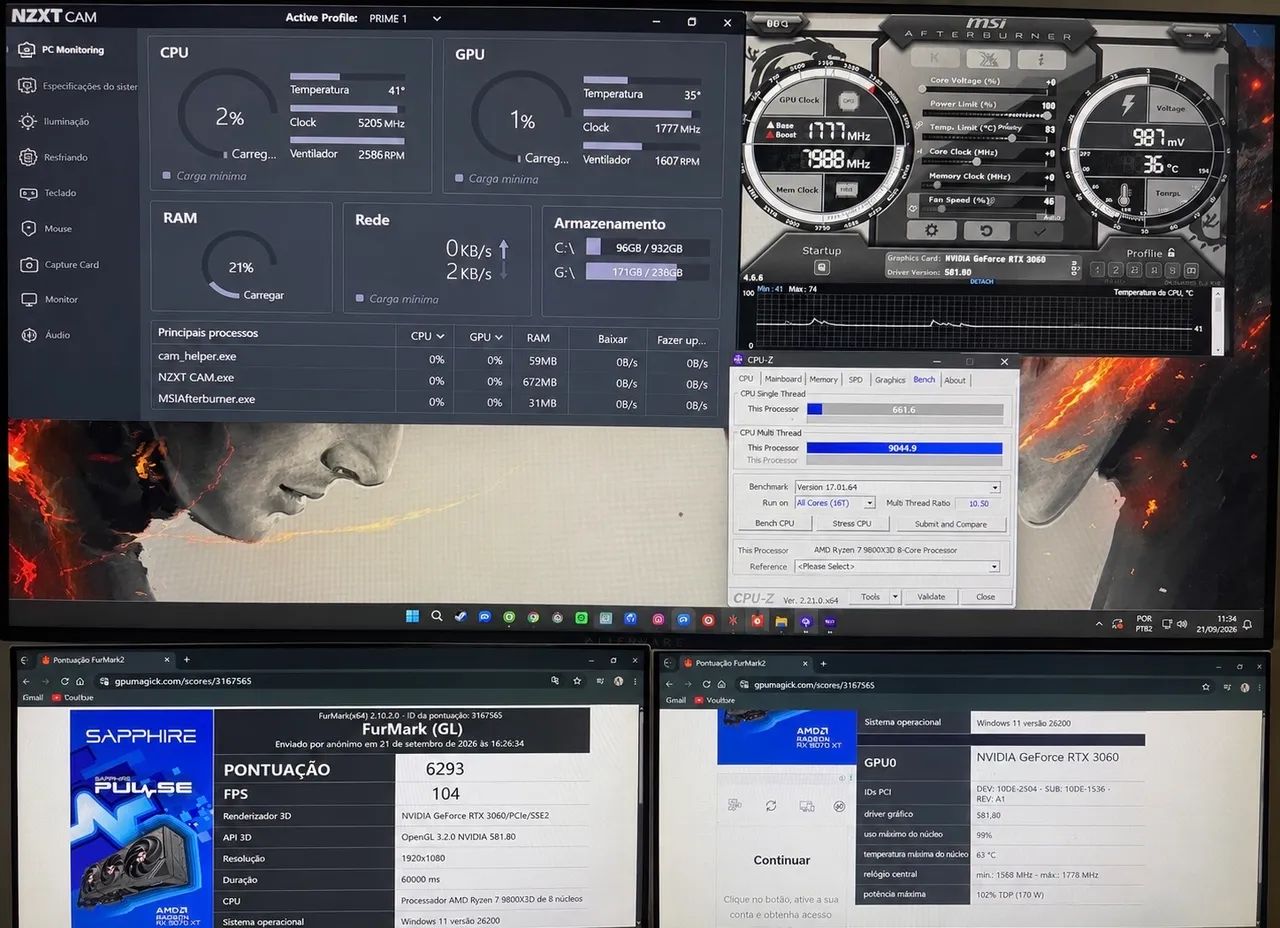The width and height of the screenshot is (1280, 928).
Task: Click Submit and Compare in CPU-Z
Action: [x=951, y=524]
